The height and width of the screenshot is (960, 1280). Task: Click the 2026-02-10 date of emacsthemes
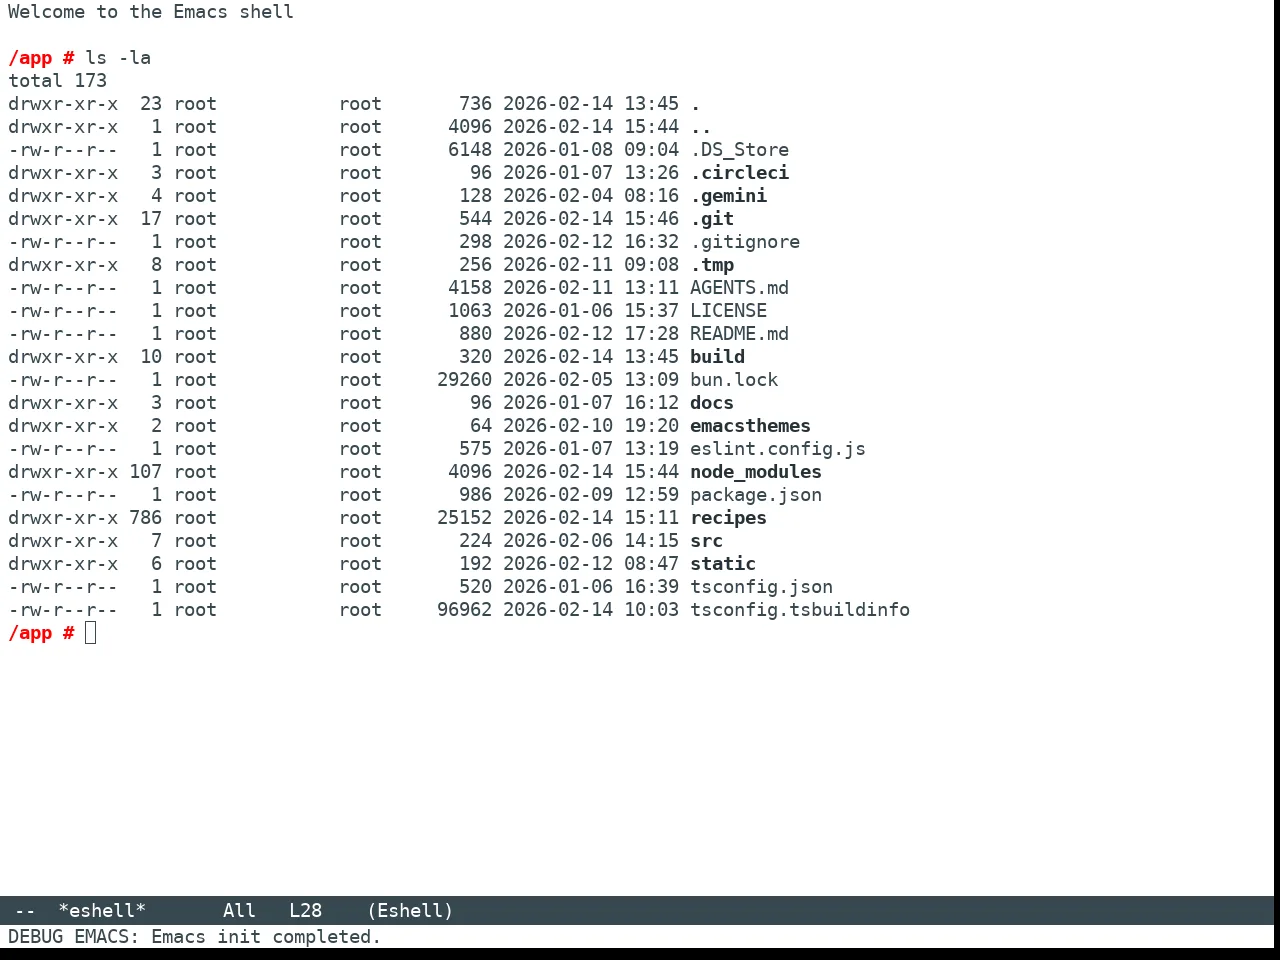pos(558,426)
